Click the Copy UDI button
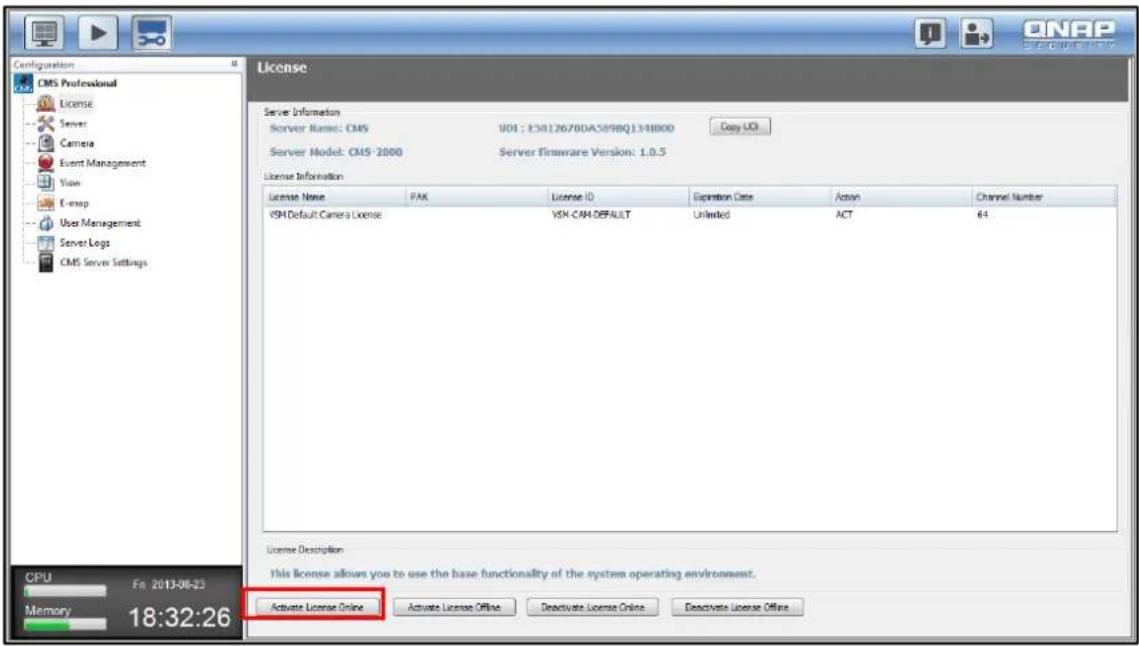 [x=739, y=126]
